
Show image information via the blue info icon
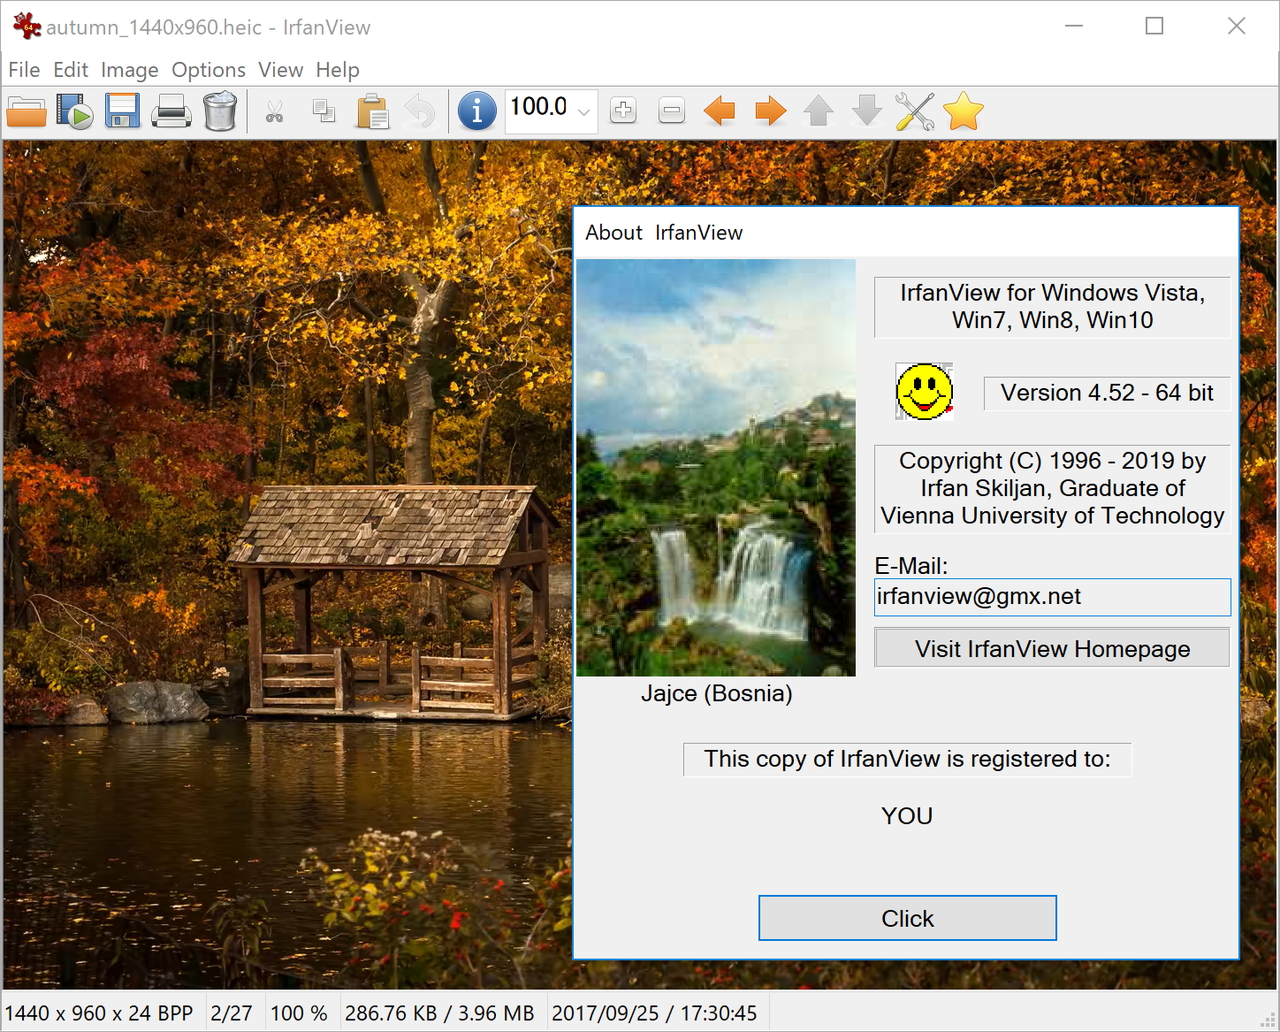(x=477, y=111)
